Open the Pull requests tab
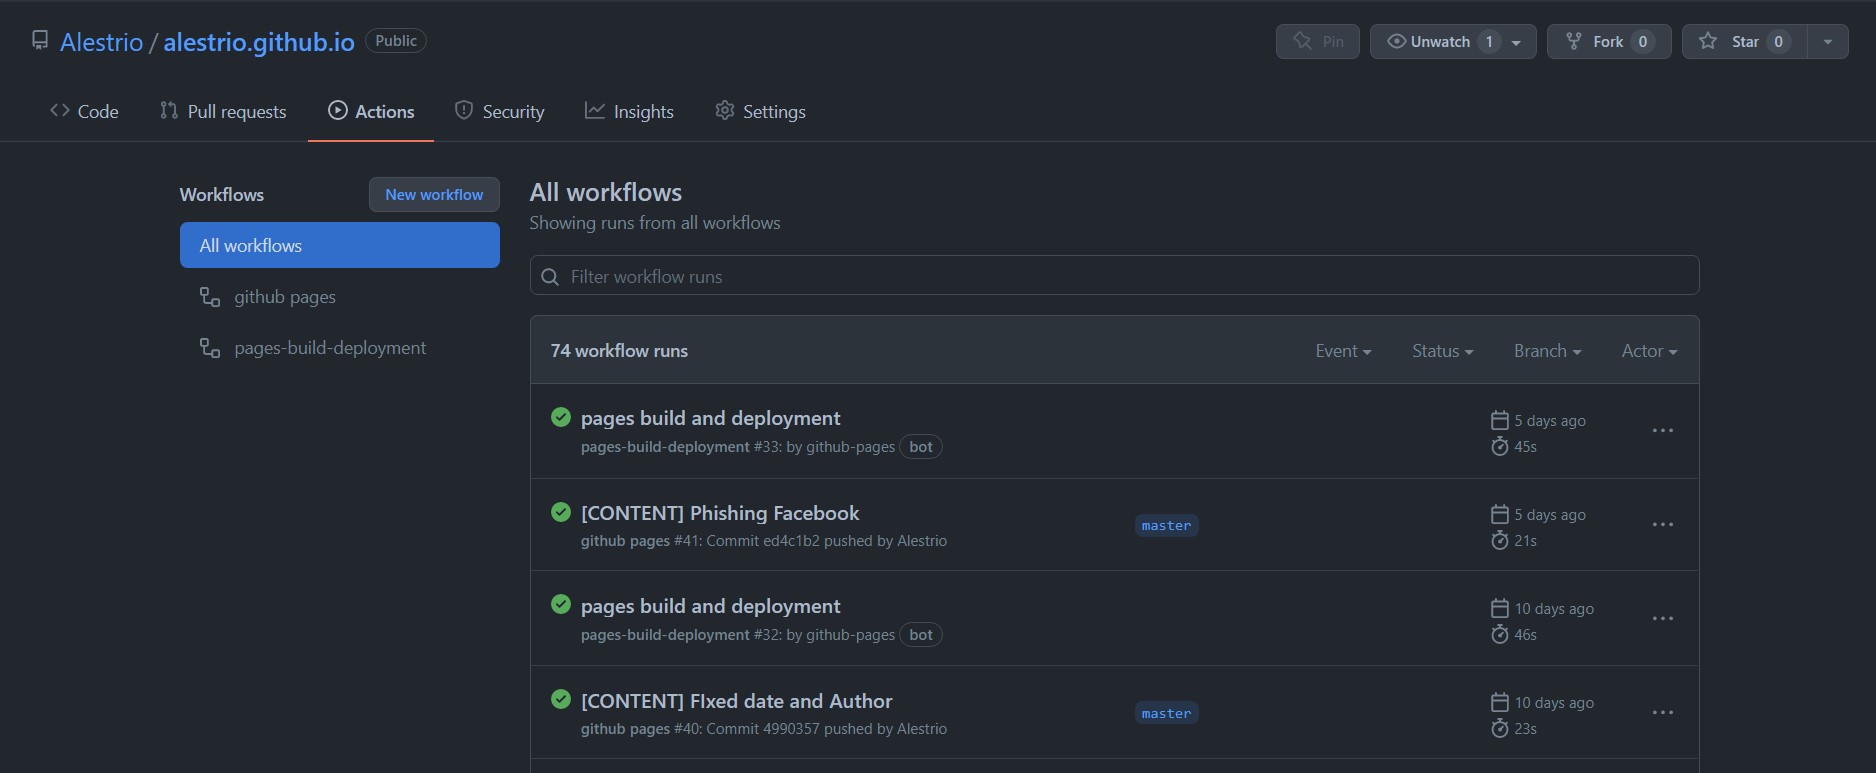 tap(223, 111)
